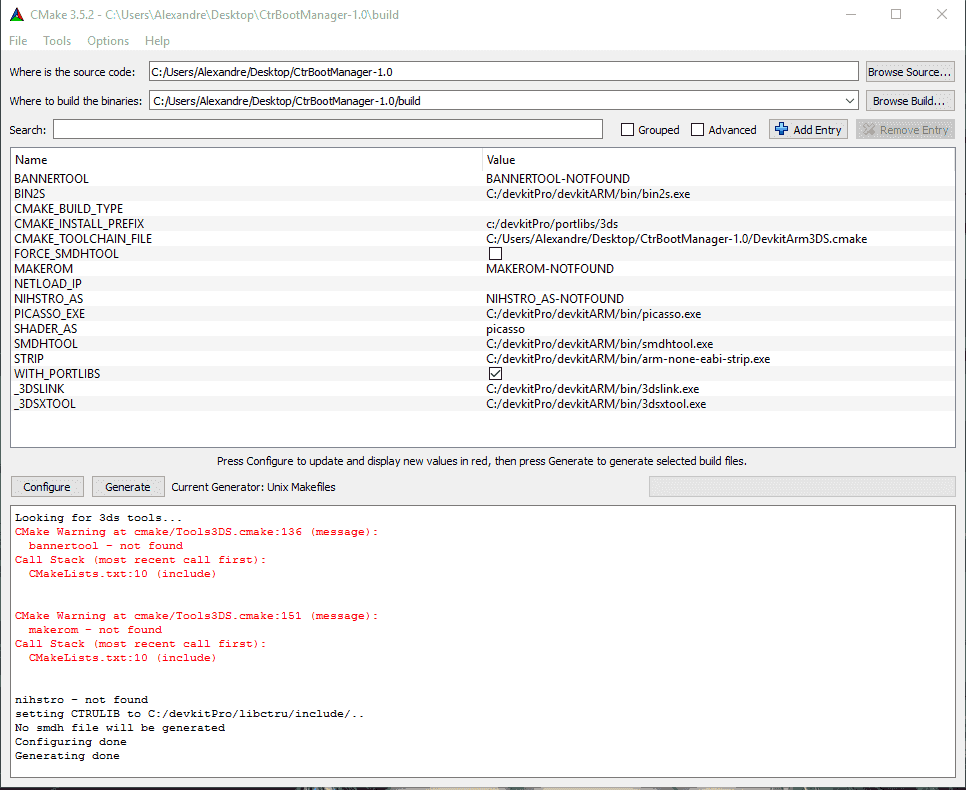Image resolution: width=966 pixels, height=790 pixels.
Task: Edit the 3dslink.exe path value
Action: (593, 389)
